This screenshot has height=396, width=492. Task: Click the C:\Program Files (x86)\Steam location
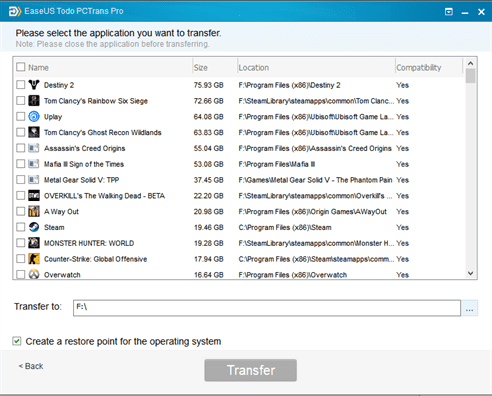pyautogui.click(x=285, y=227)
